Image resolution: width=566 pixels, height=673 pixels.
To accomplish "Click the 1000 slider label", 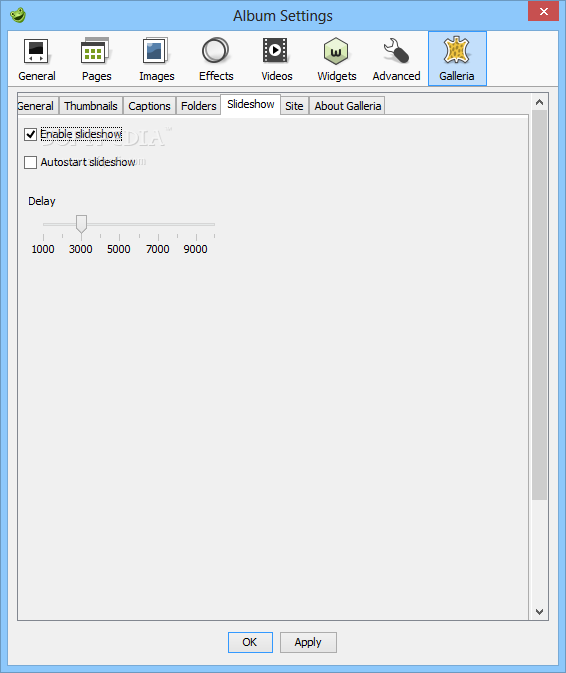I will (43, 249).
